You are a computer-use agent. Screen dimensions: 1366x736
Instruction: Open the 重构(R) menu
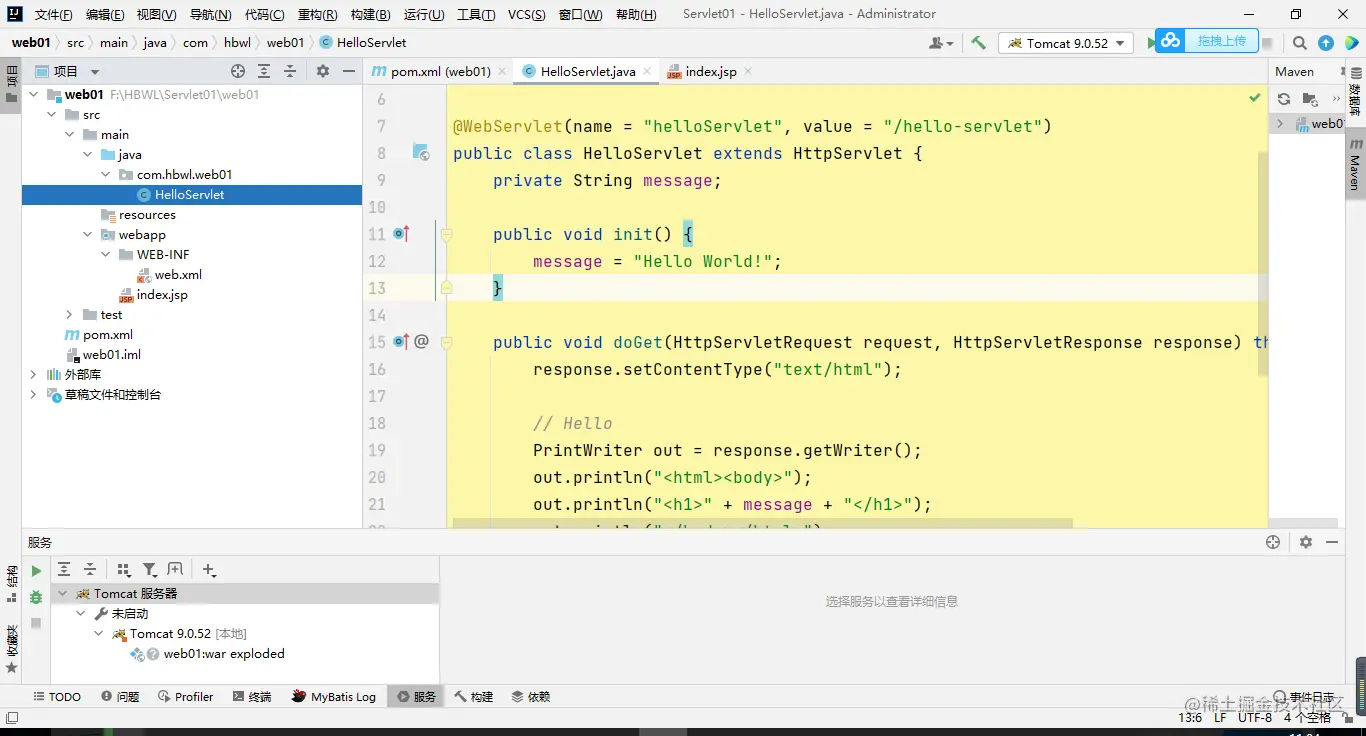[x=317, y=15]
